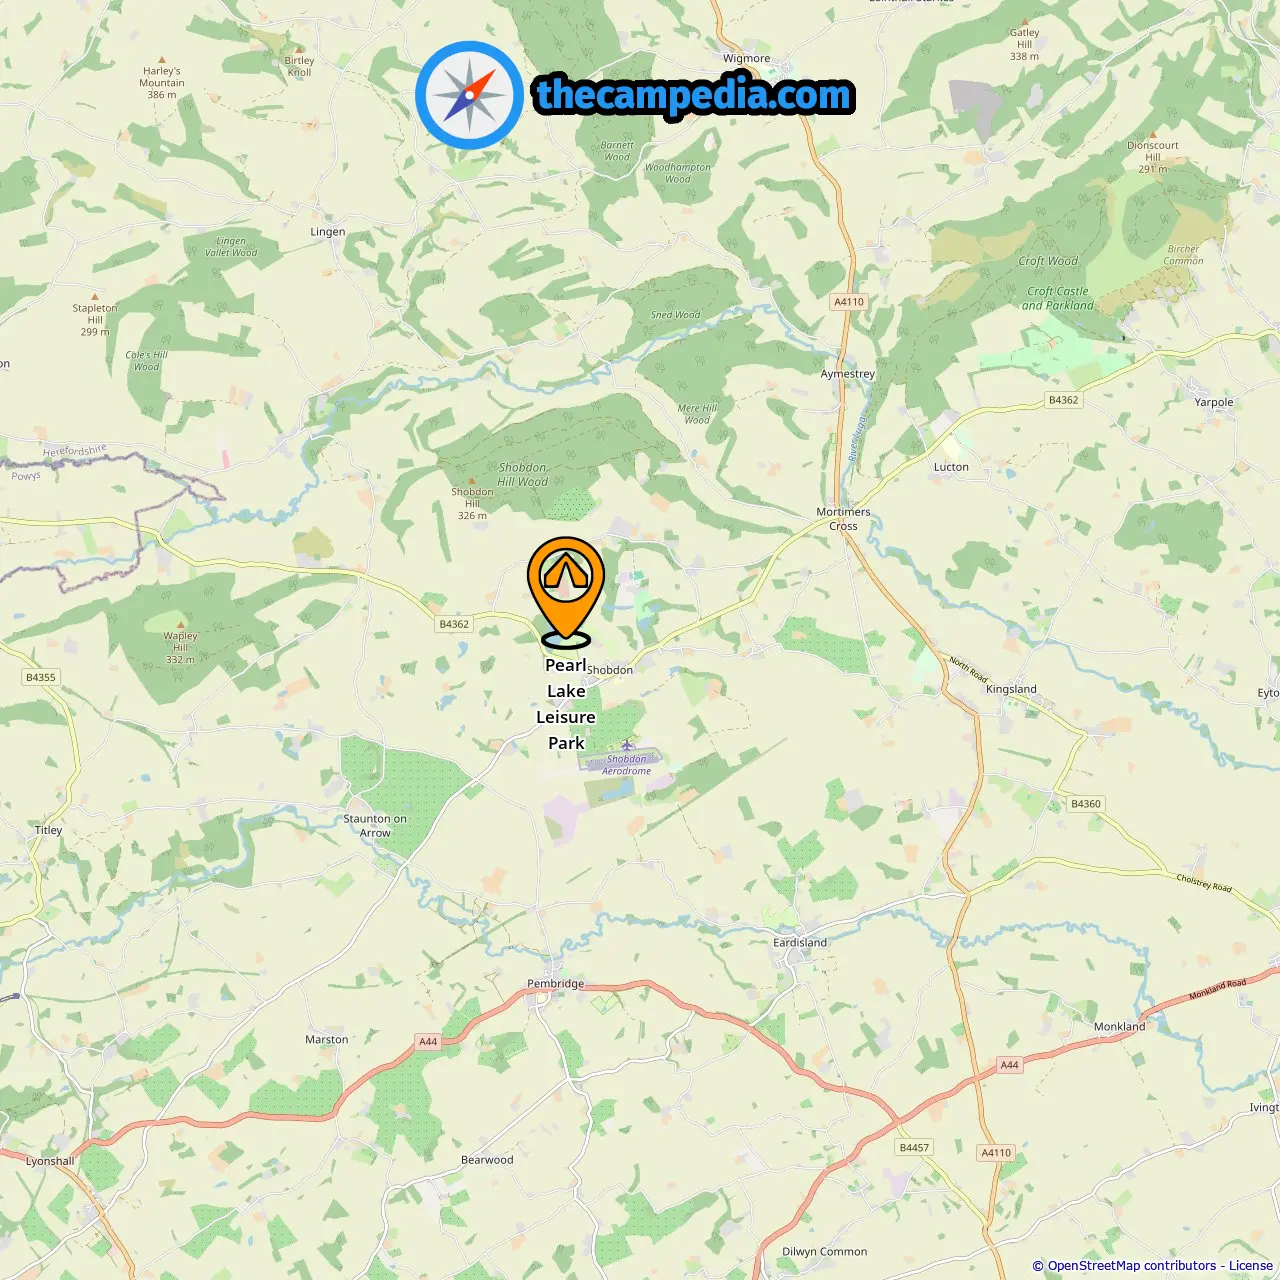Click the B4362 road shield near Shobdon
The height and width of the screenshot is (1280, 1280).
454,624
